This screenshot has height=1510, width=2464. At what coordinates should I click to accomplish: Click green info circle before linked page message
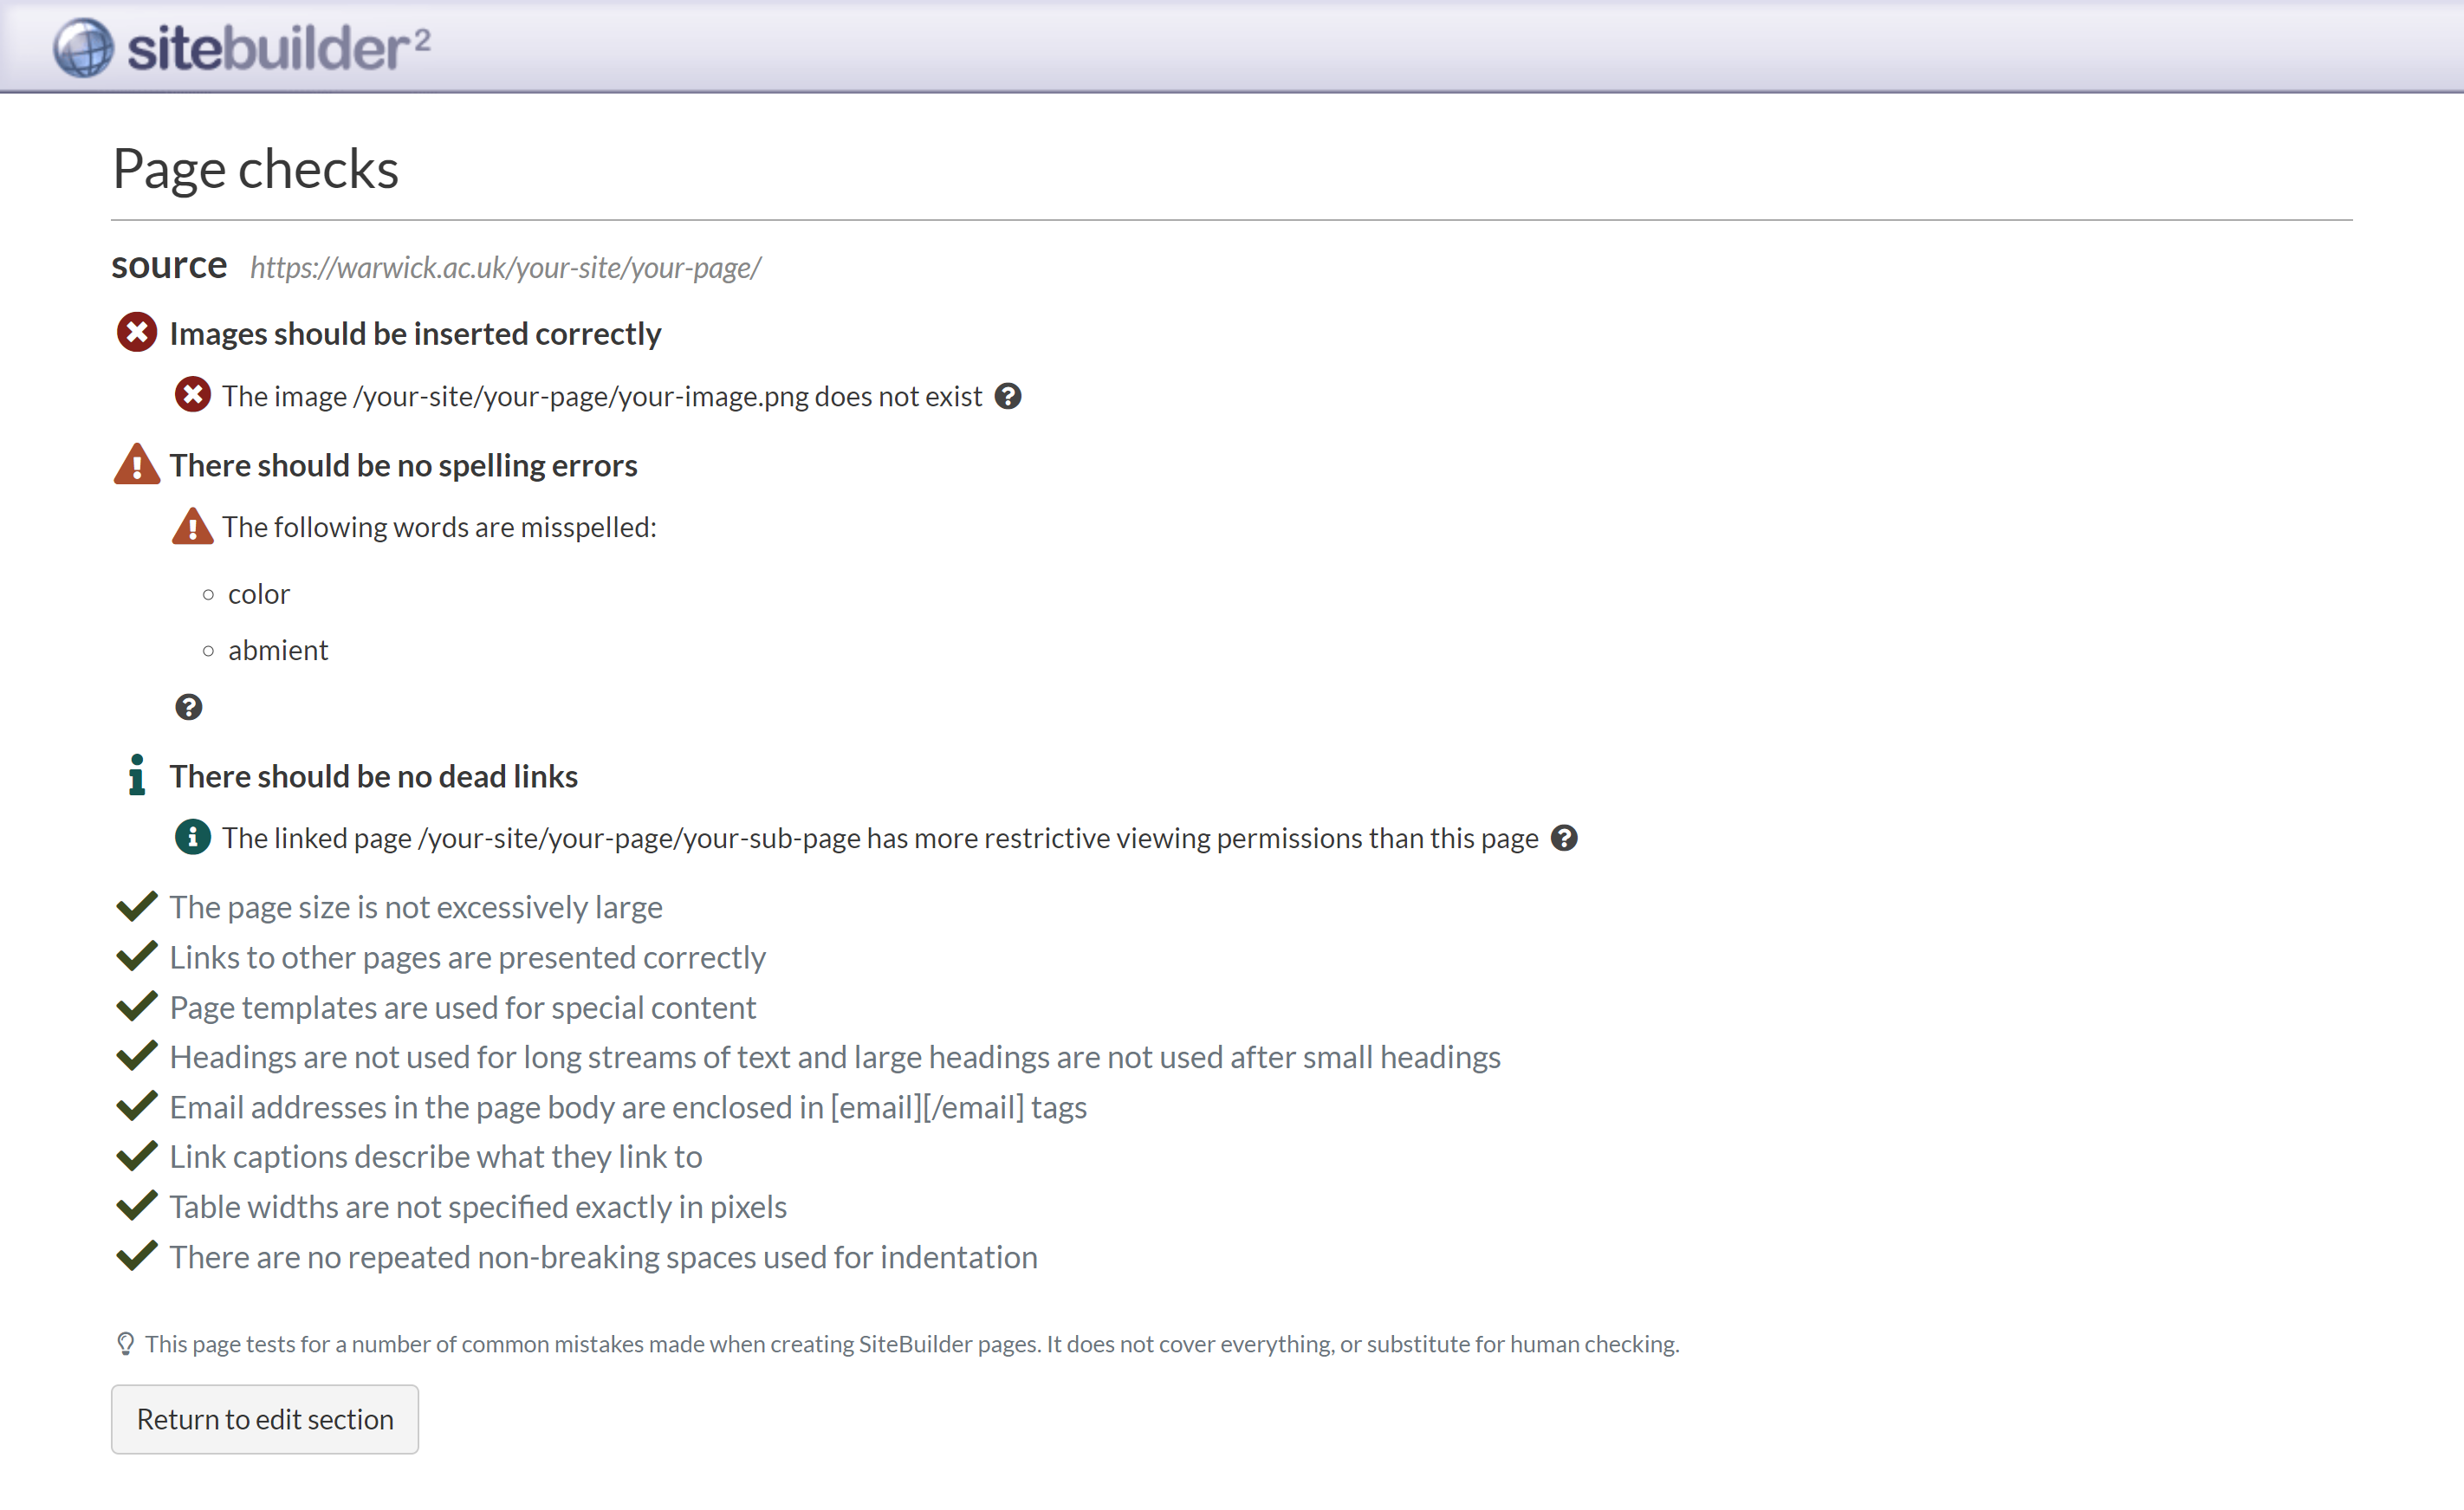pos(192,837)
